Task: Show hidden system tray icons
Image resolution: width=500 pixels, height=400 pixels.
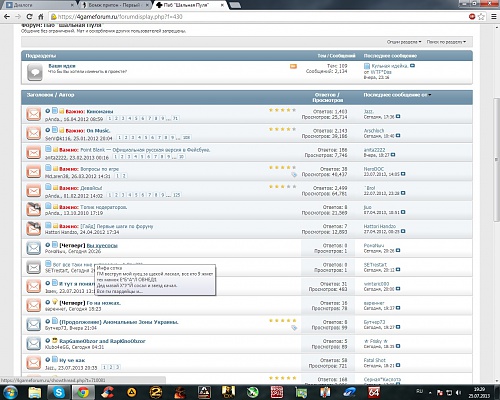Action: [x=430, y=393]
